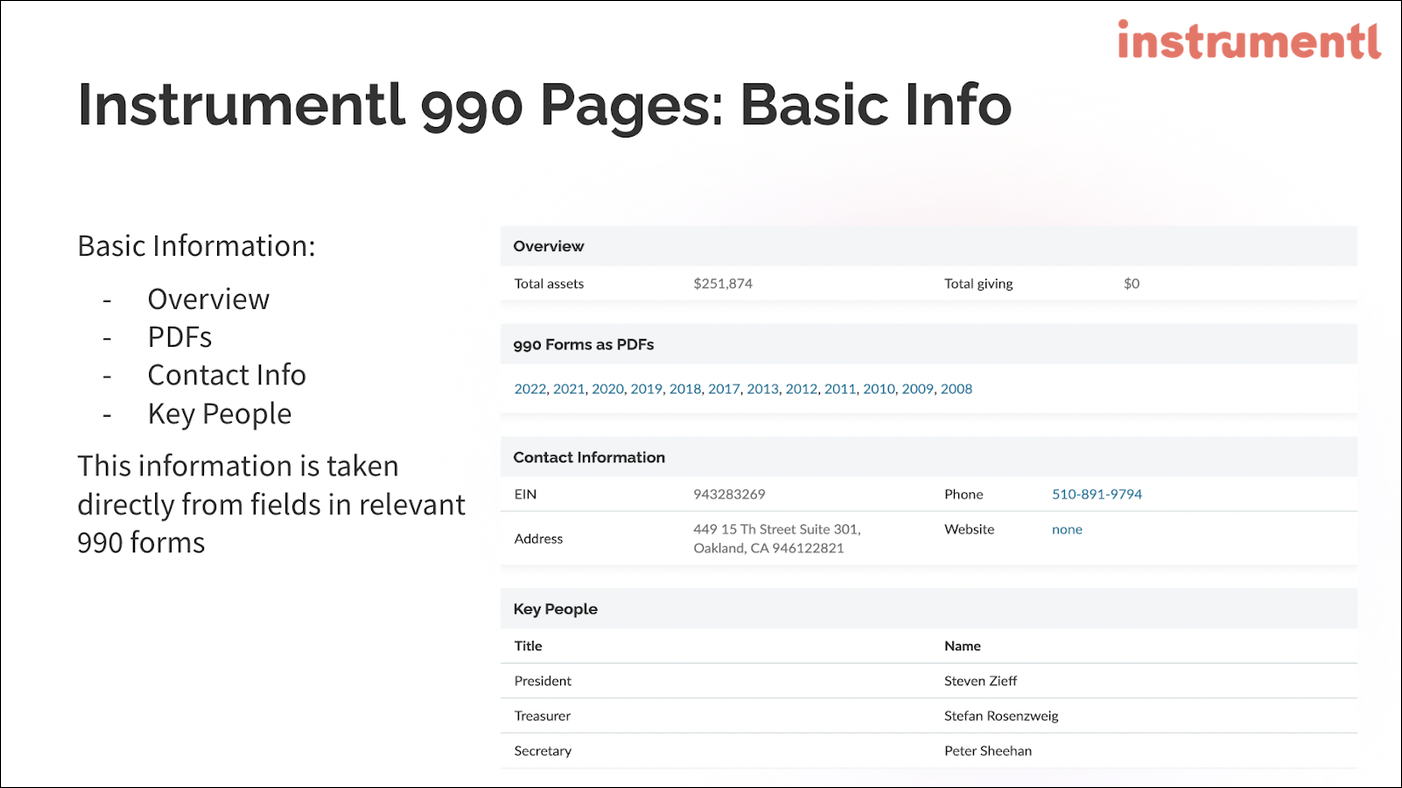1402x788 pixels.
Task: Call the 510-891-9794 phone number link
Action: 1097,494
